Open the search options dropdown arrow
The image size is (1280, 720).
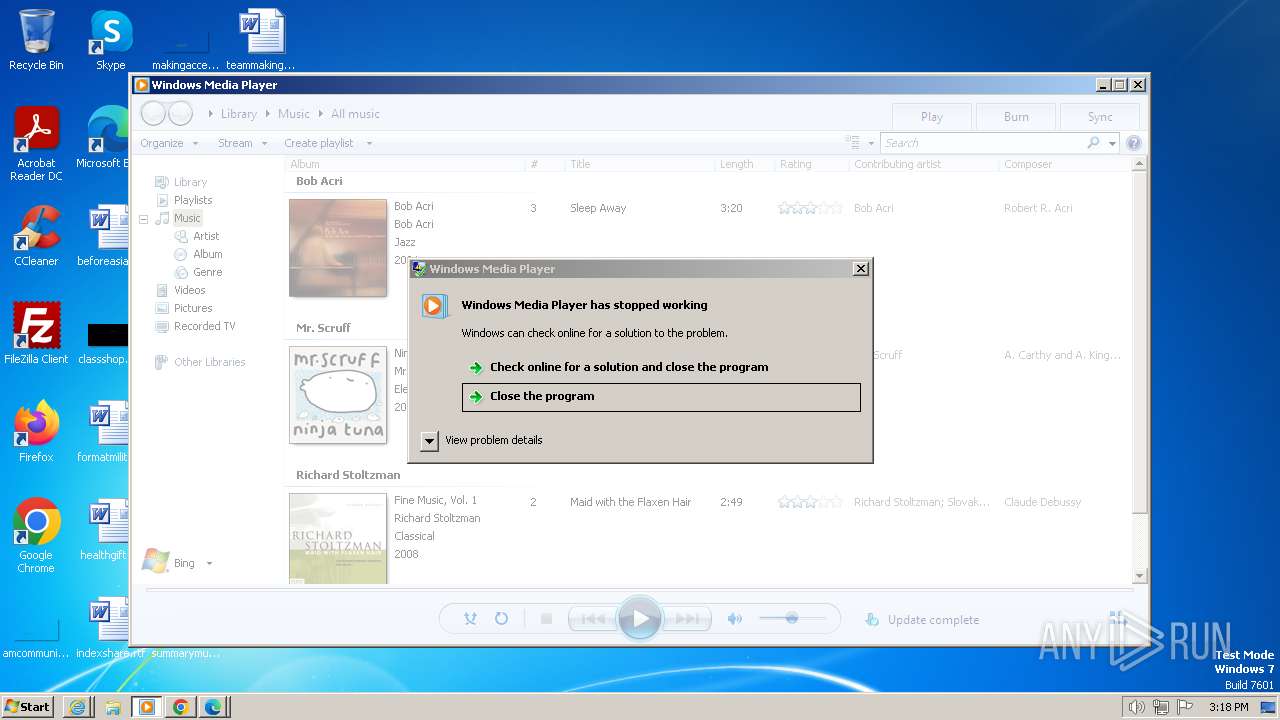pyautogui.click(x=1112, y=143)
